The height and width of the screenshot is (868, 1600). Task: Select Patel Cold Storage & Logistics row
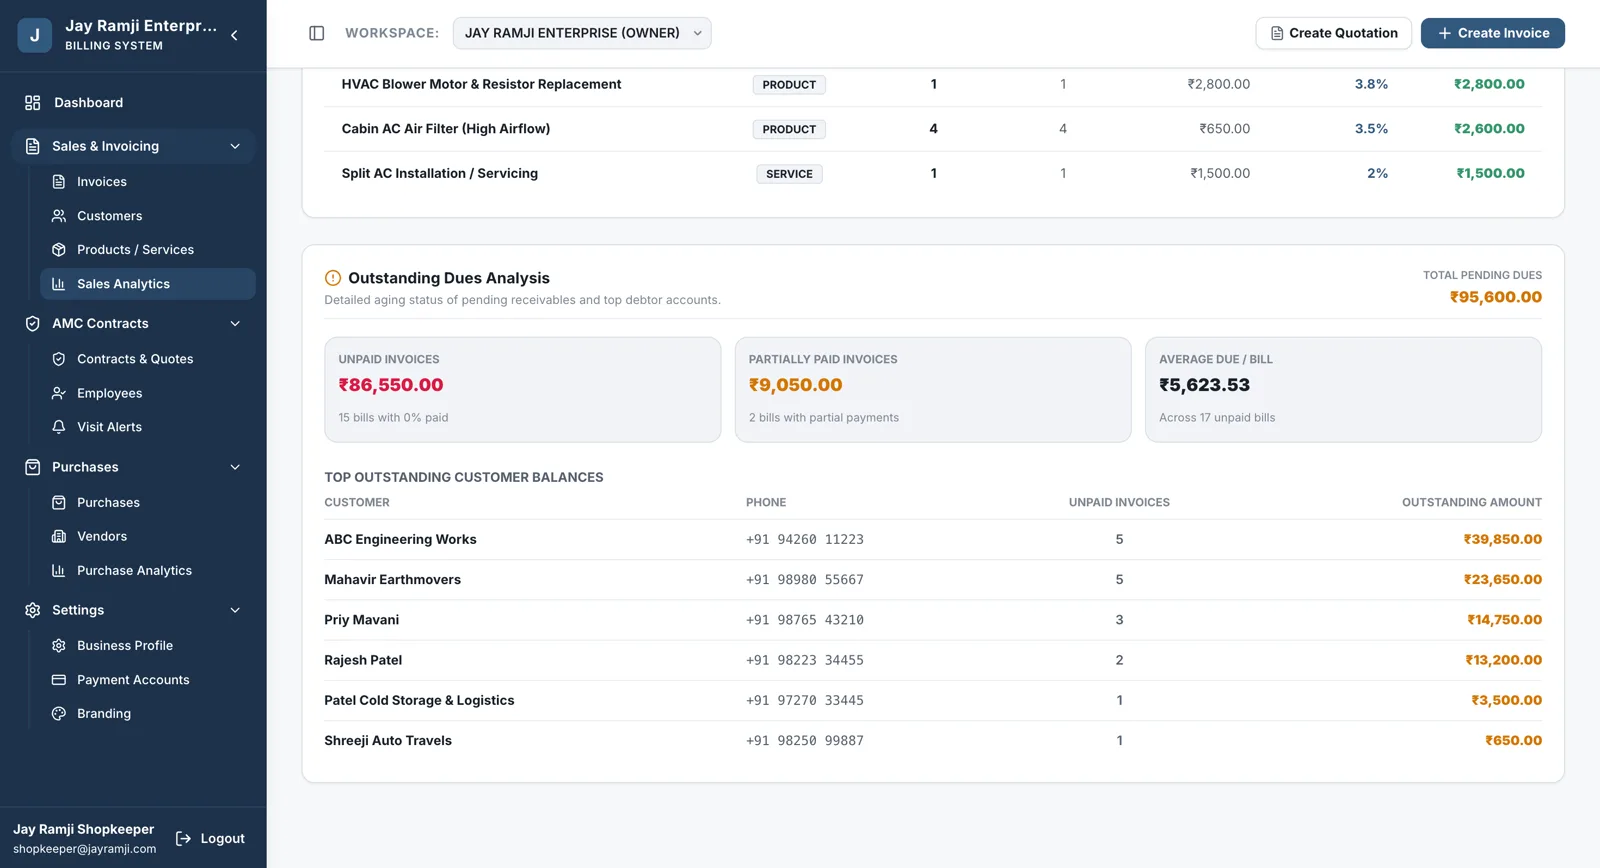coord(933,701)
